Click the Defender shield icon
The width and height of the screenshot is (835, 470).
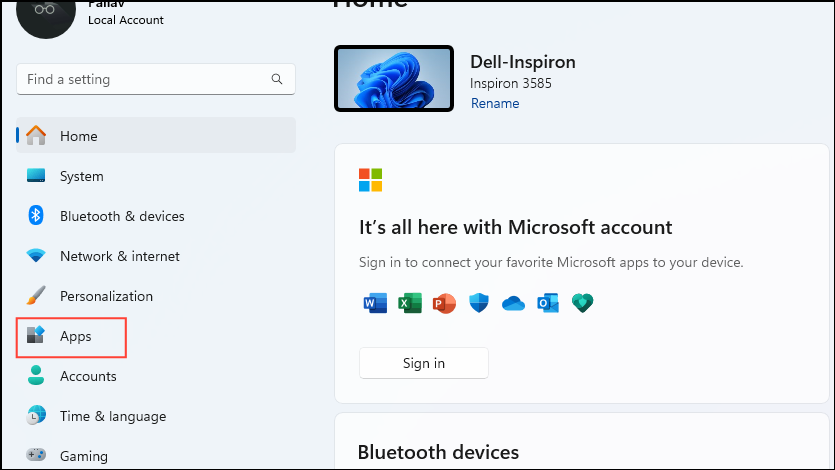click(x=479, y=303)
